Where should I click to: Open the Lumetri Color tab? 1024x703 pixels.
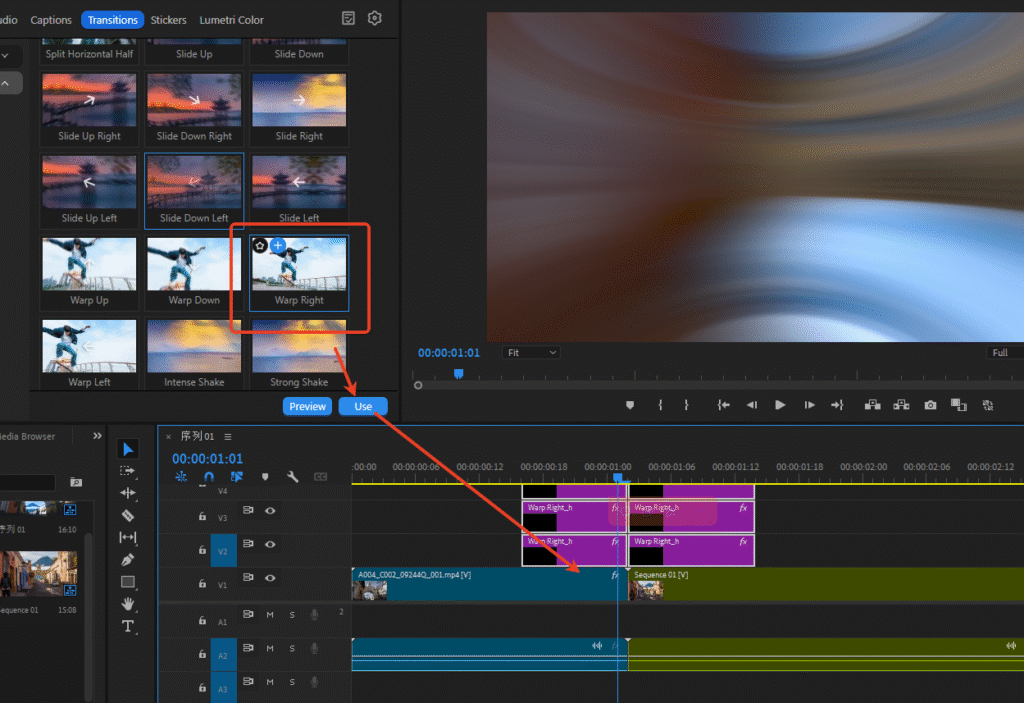(231, 19)
